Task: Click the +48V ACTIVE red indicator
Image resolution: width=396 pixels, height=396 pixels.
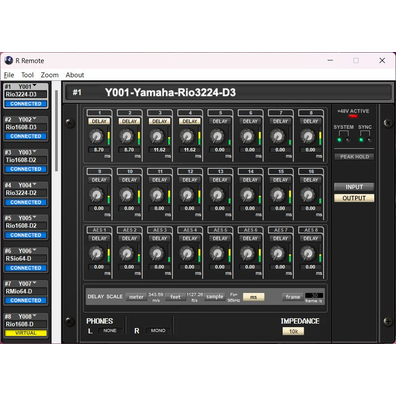Action: coord(353,116)
